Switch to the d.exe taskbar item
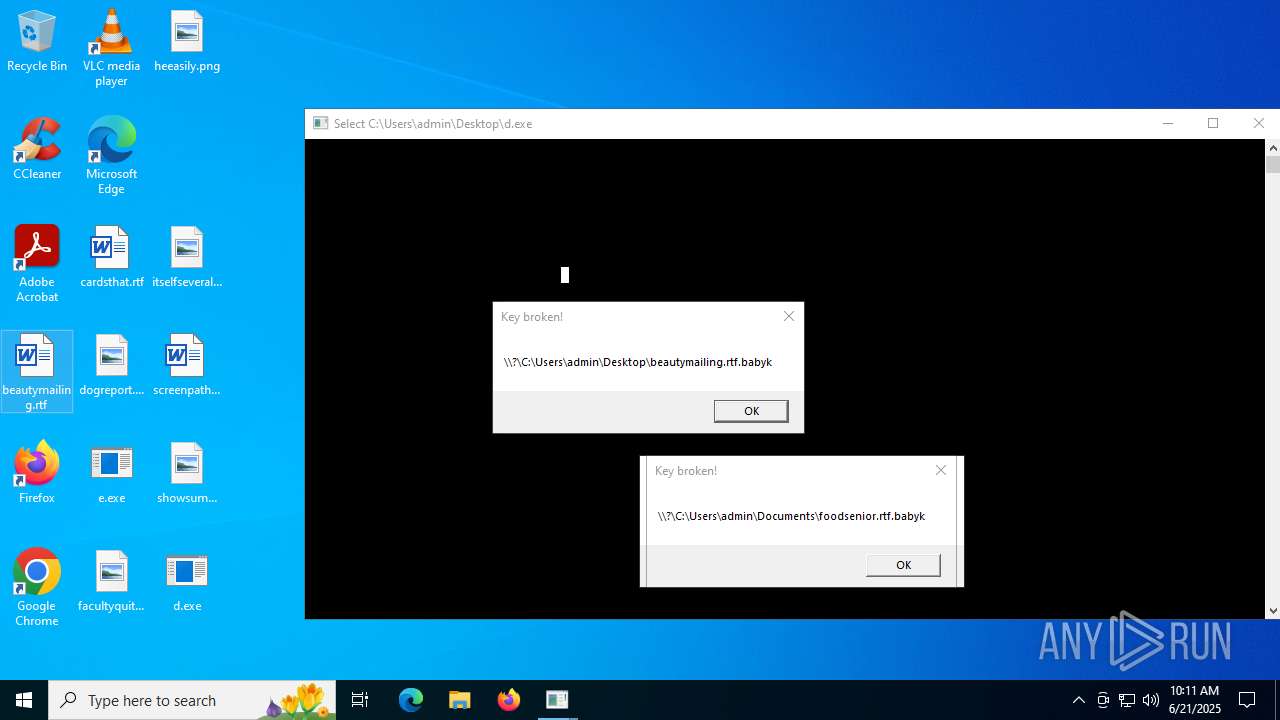 [557, 700]
